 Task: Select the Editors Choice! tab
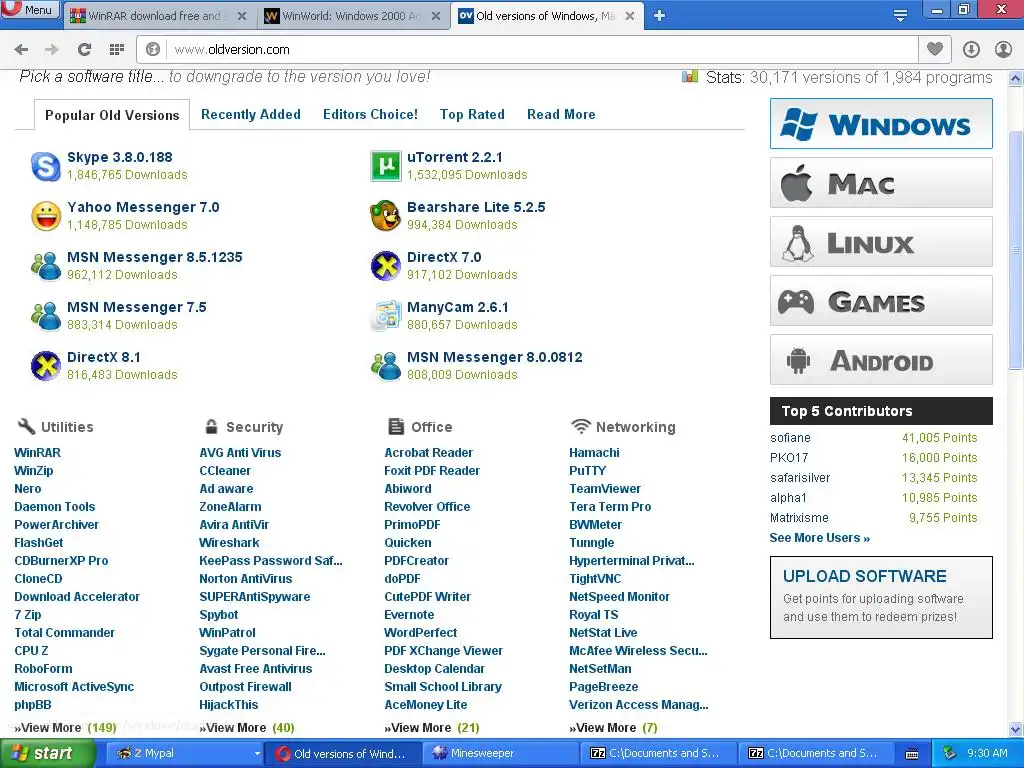click(370, 114)
